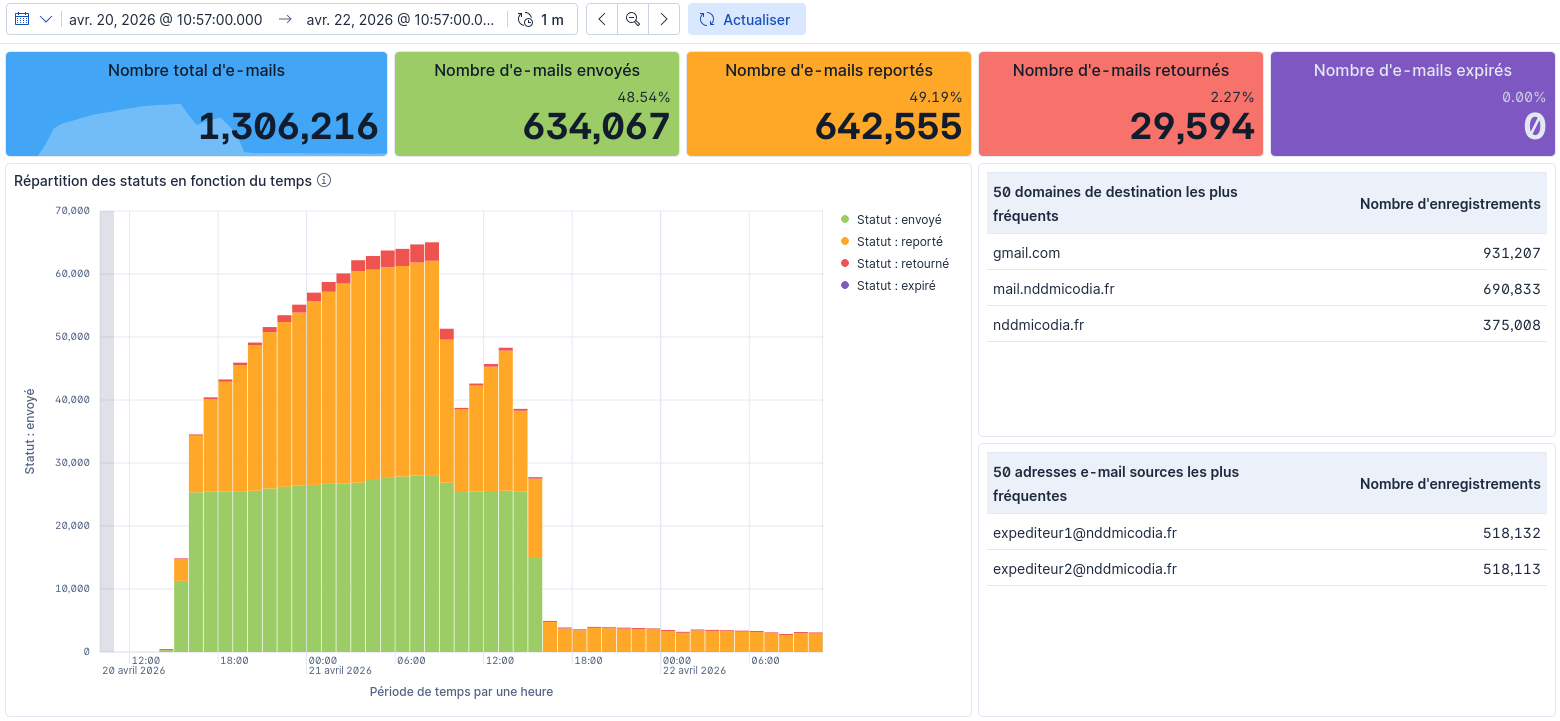Step time range backward arrow
This screenshot has height=721, width=1560.
click(x=601, y=19)
